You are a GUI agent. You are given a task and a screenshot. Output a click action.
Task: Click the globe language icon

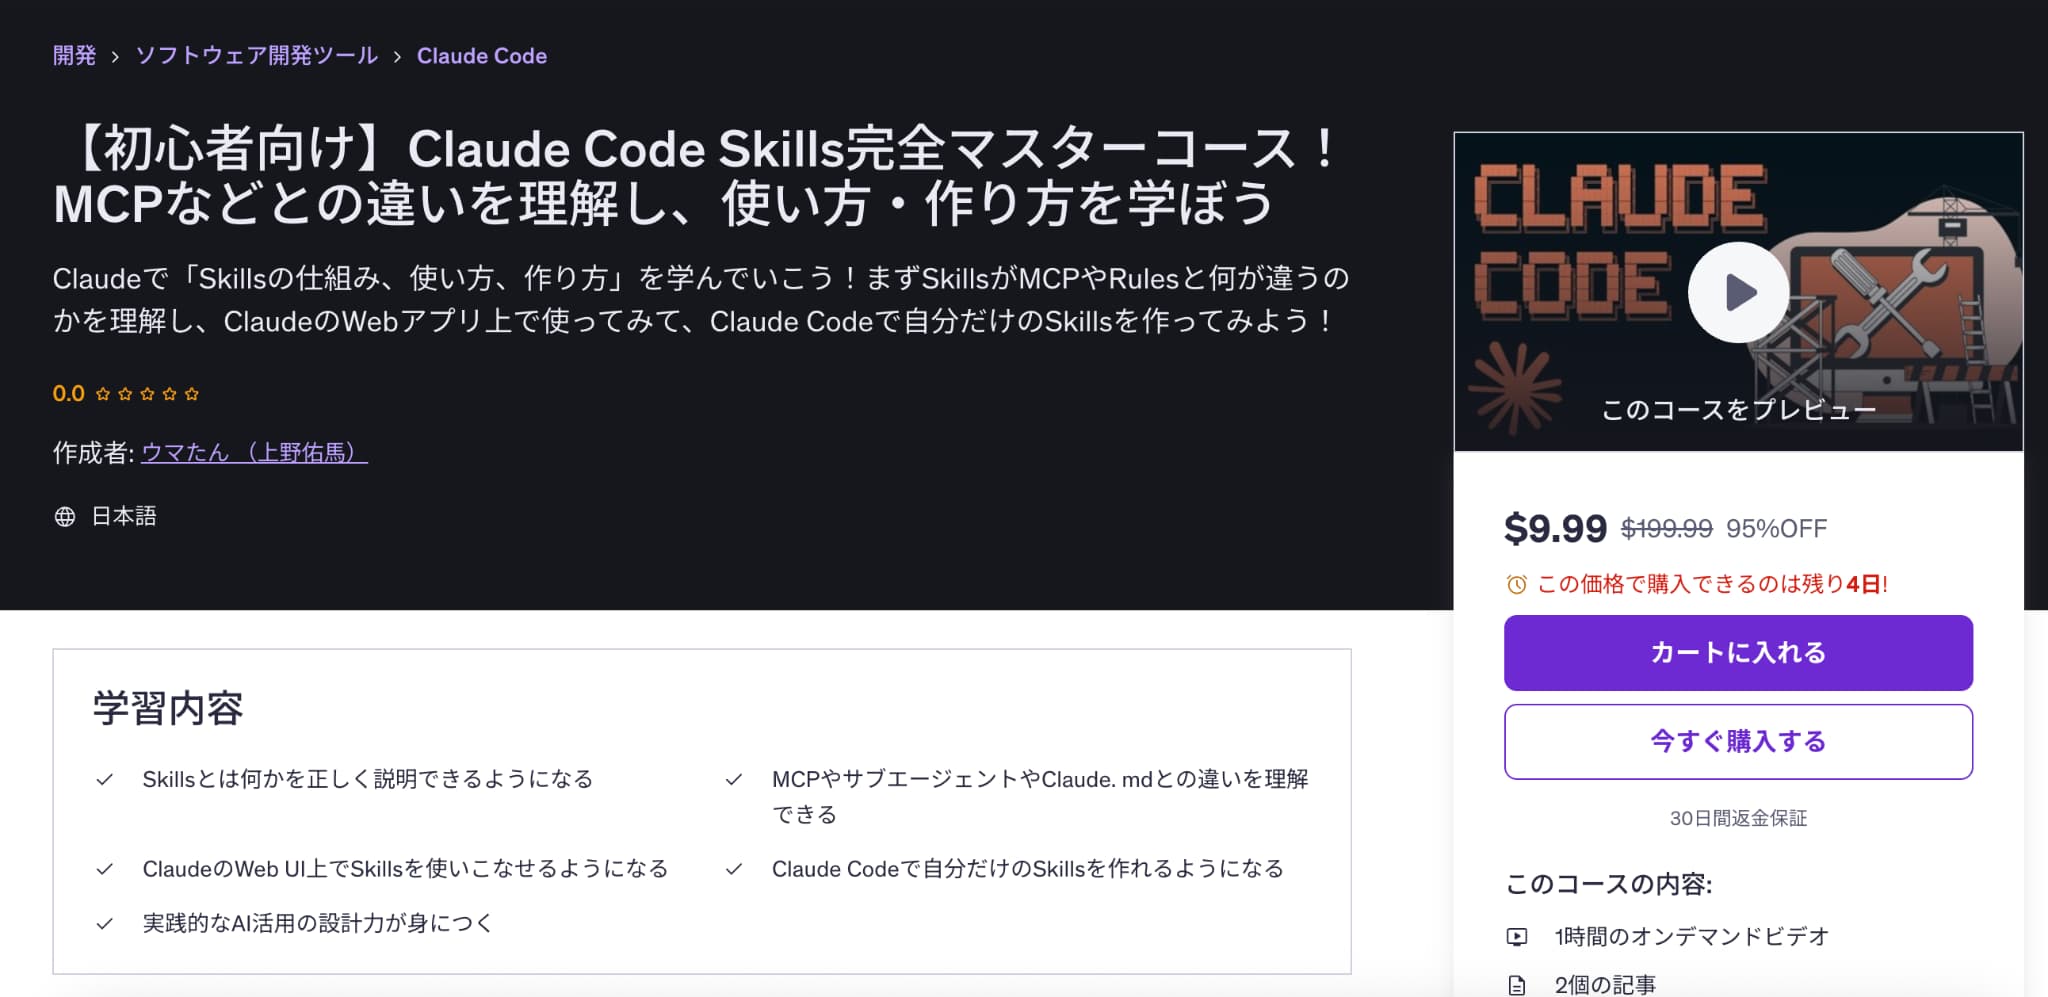(x=65, y=516)
